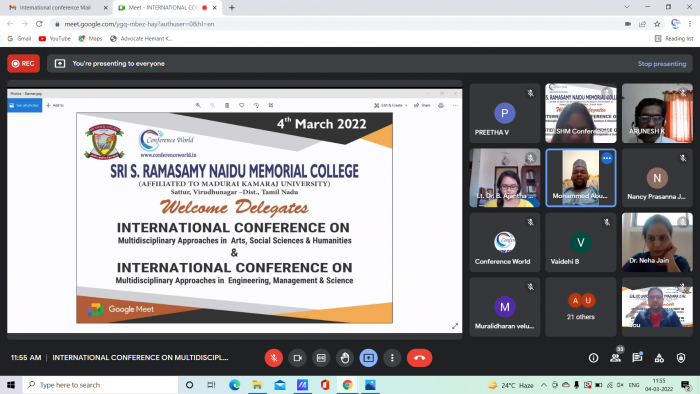Open Chrome tab search chevron

point(627,7)
